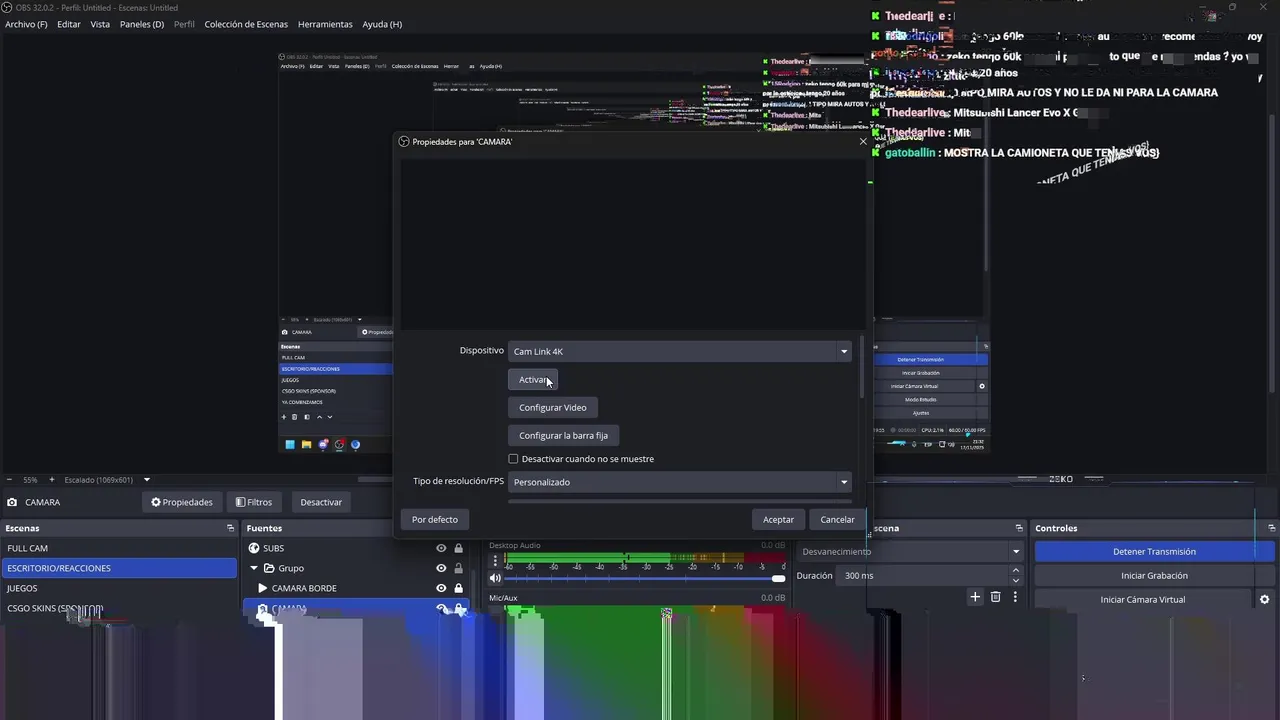Open the Paneles (D) menu

(x=142, y=24)
